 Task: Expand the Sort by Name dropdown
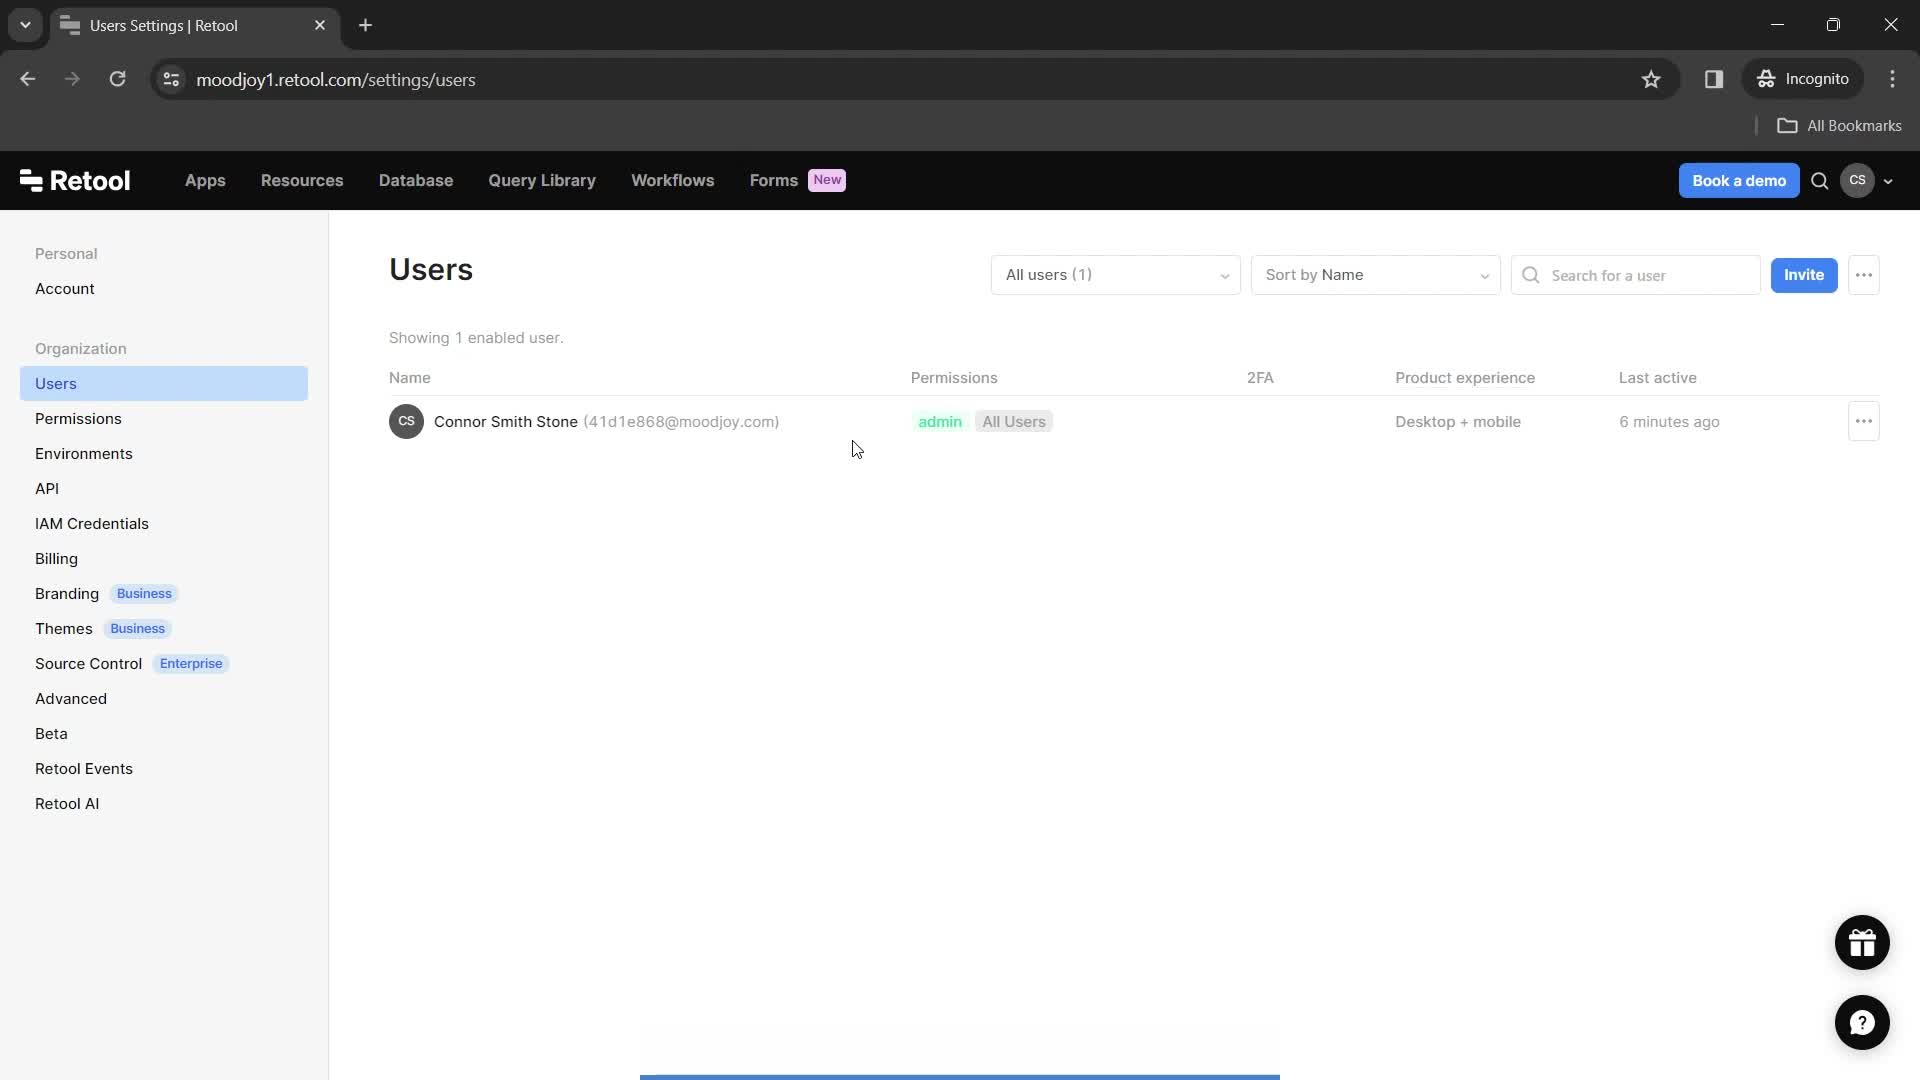[1375, 274]
